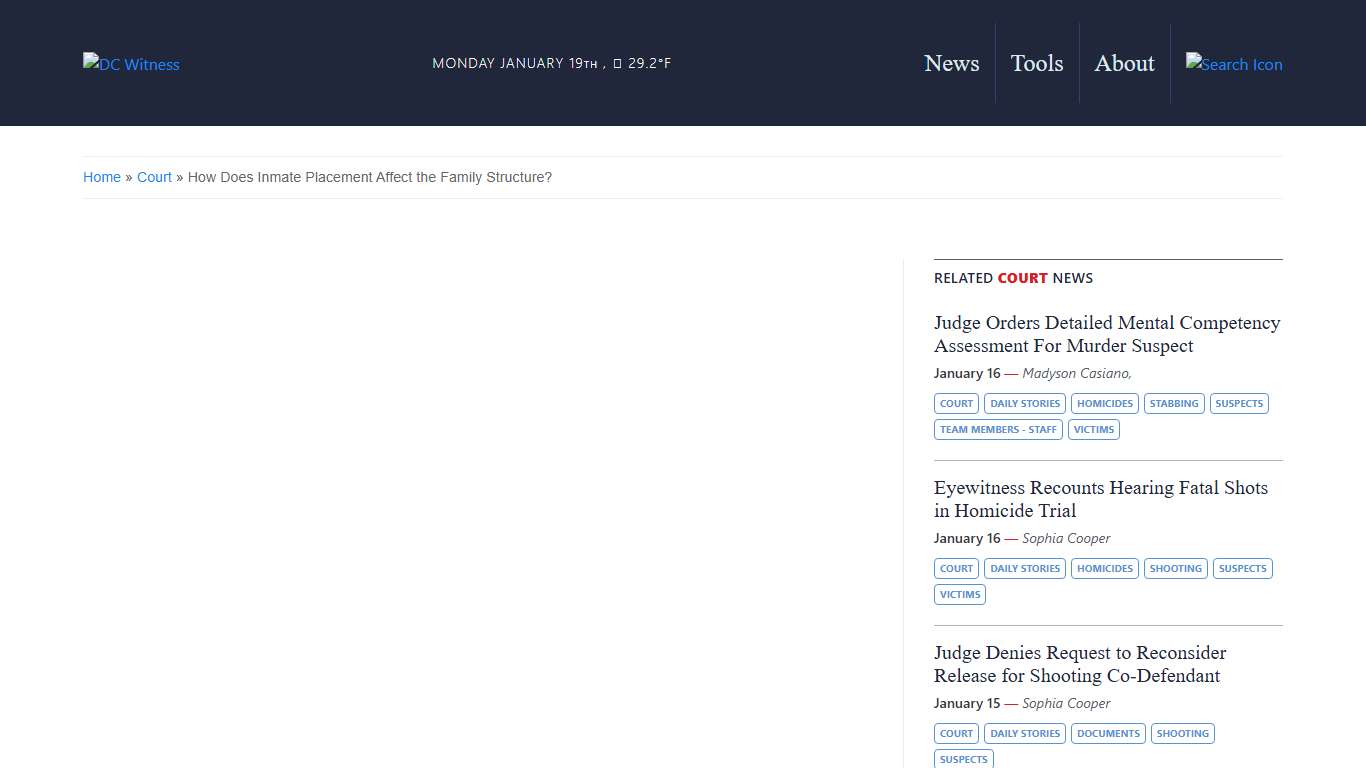Click the Stabbing tag
This screenshot has height=768, width=1366.
[1174, 404]
